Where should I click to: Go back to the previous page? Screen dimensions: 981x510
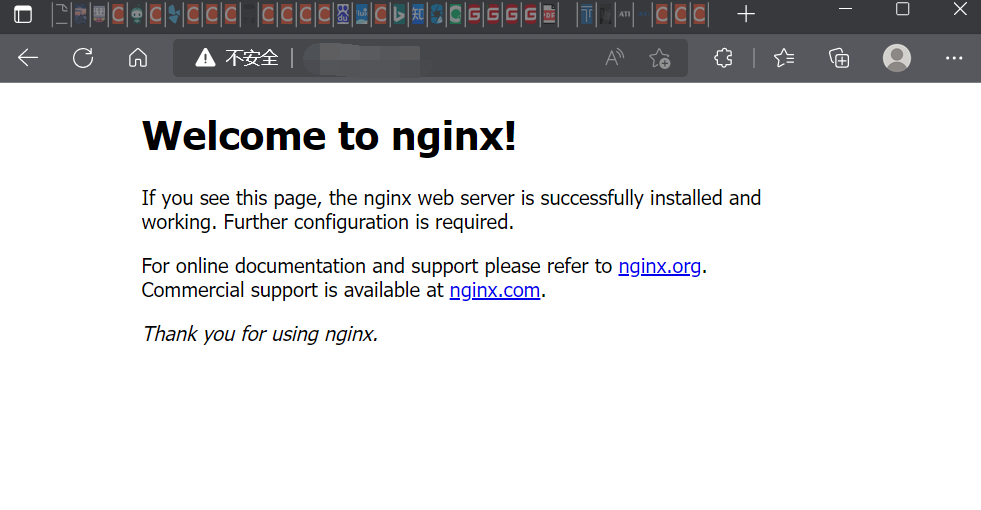click(28, 58)
